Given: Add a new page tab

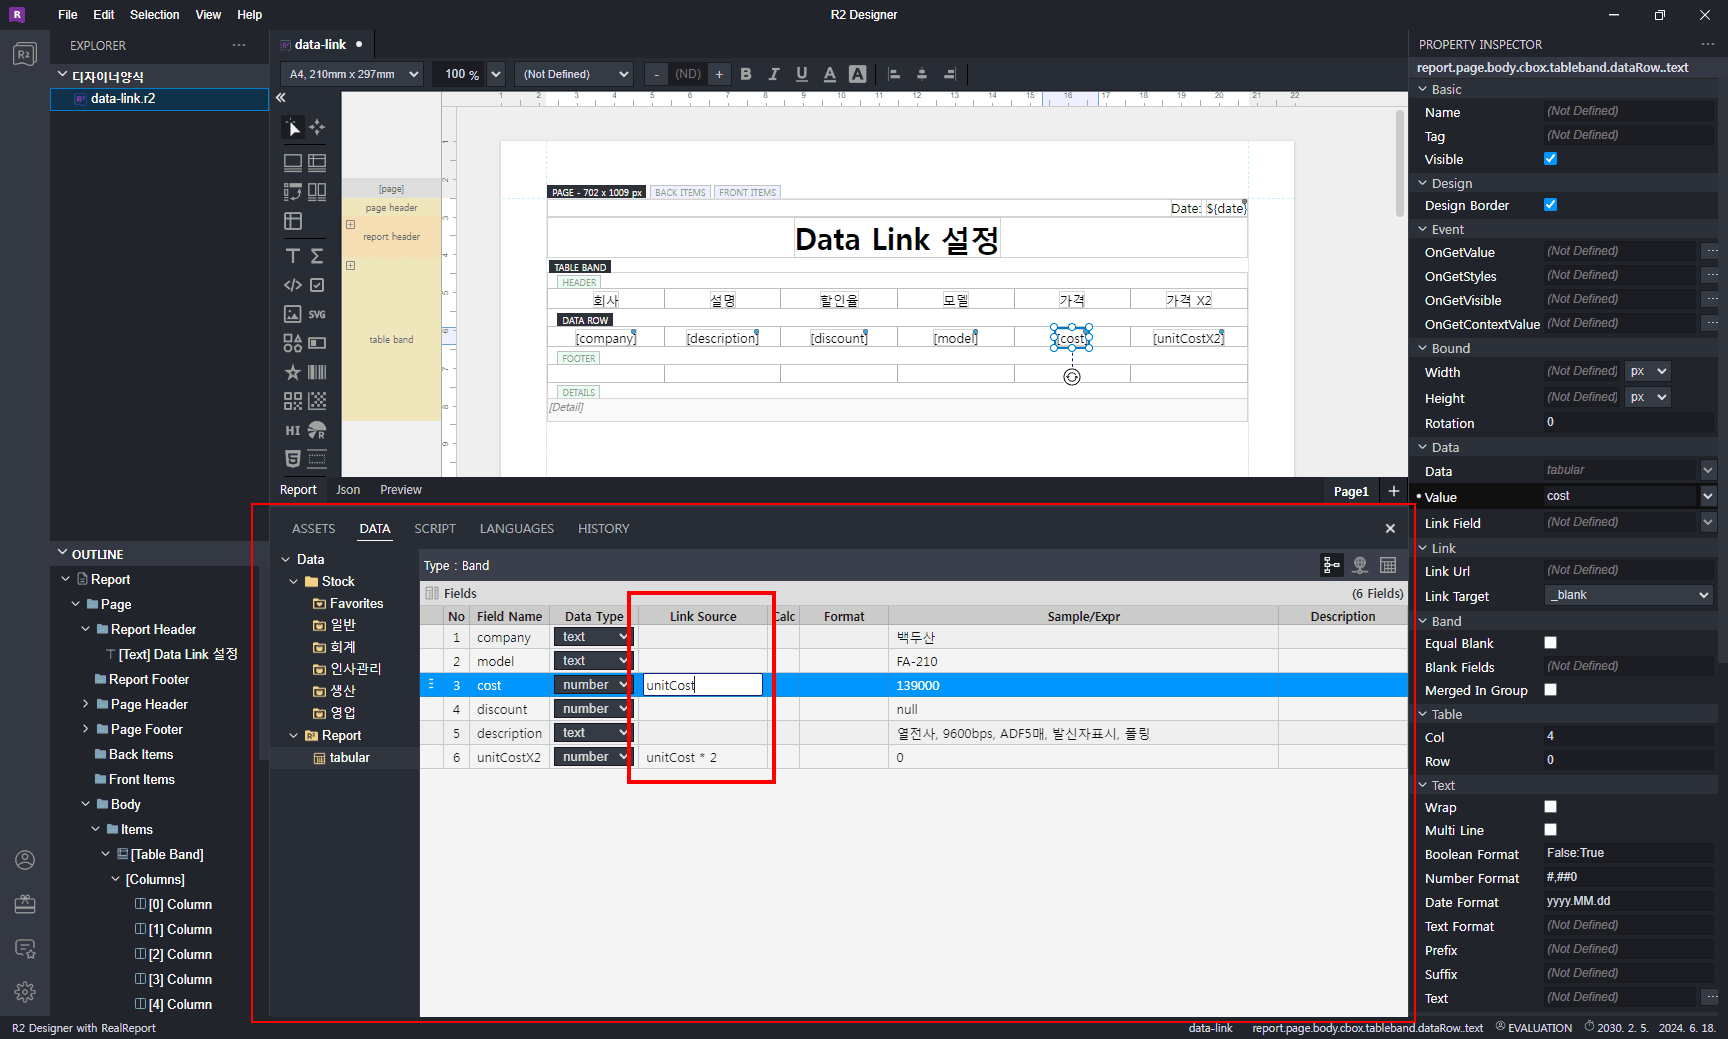Looking at the screenshot, I should click(x=1394, y=491).
